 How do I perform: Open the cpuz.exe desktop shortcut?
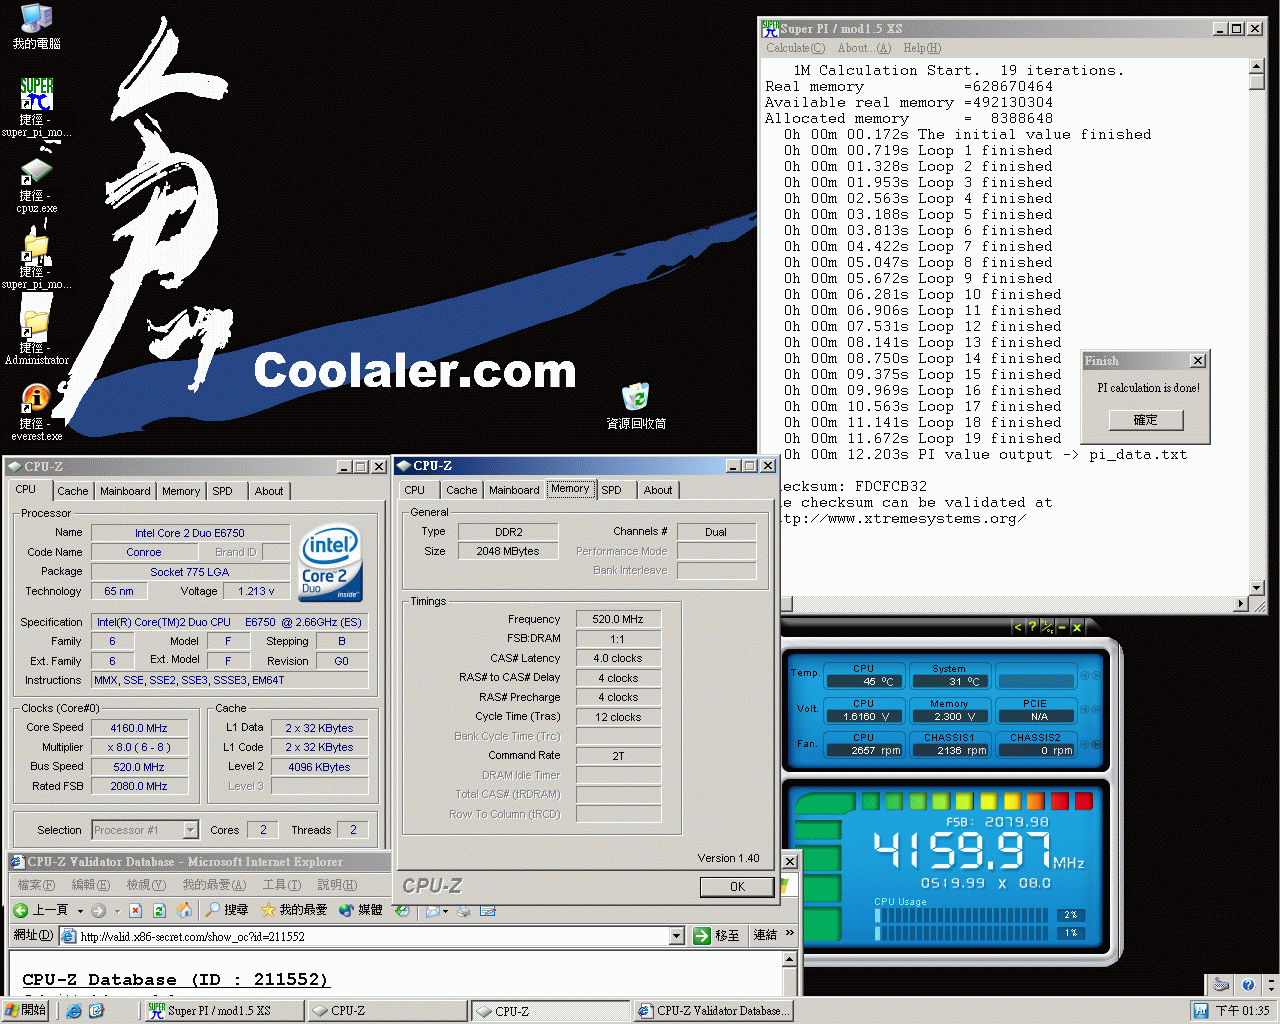pyautogui.click(x=37, y=185)
